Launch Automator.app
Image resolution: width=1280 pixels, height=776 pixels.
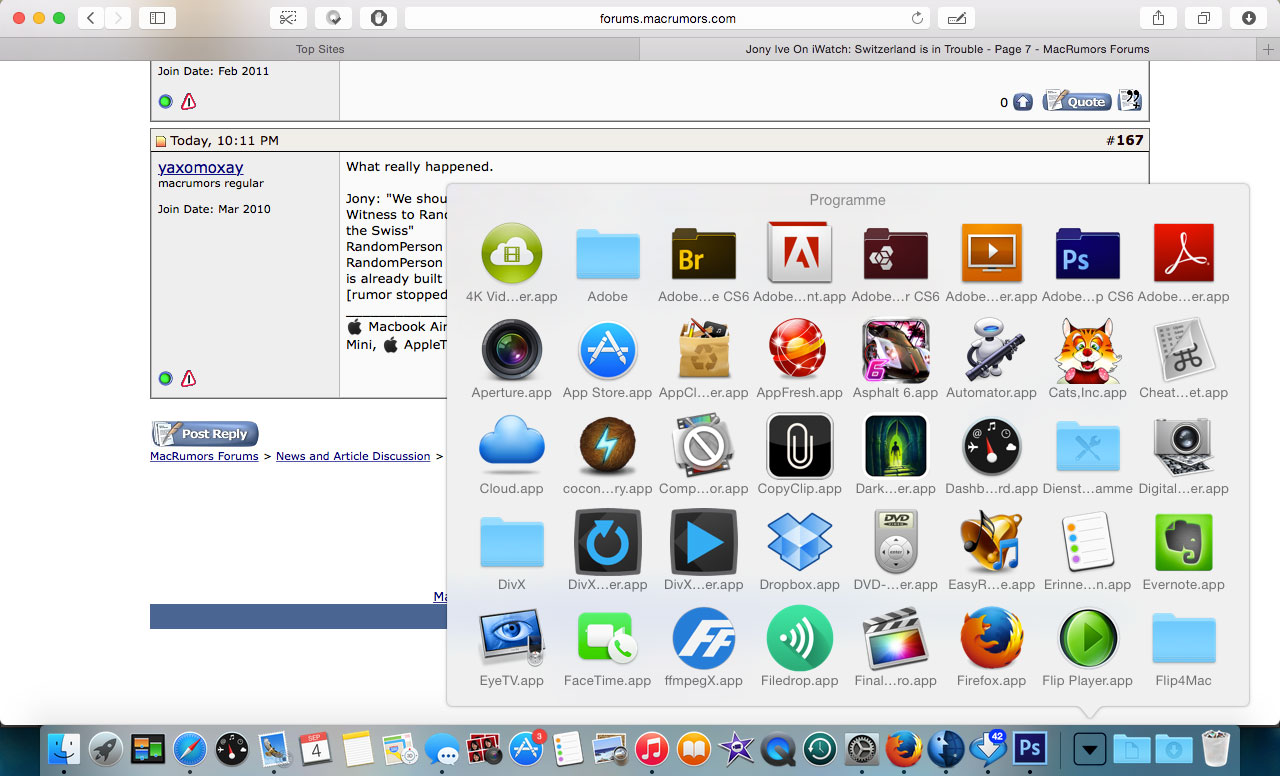click(x=992, y=349)
